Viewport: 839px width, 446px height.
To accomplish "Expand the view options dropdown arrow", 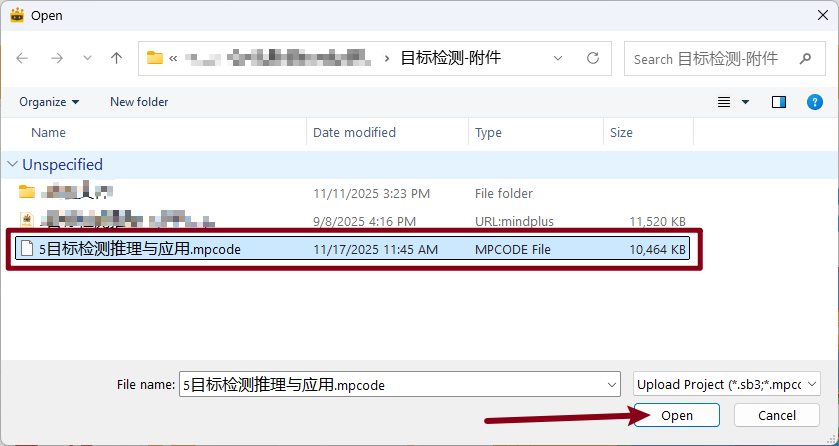I will (x=746, y=102).
